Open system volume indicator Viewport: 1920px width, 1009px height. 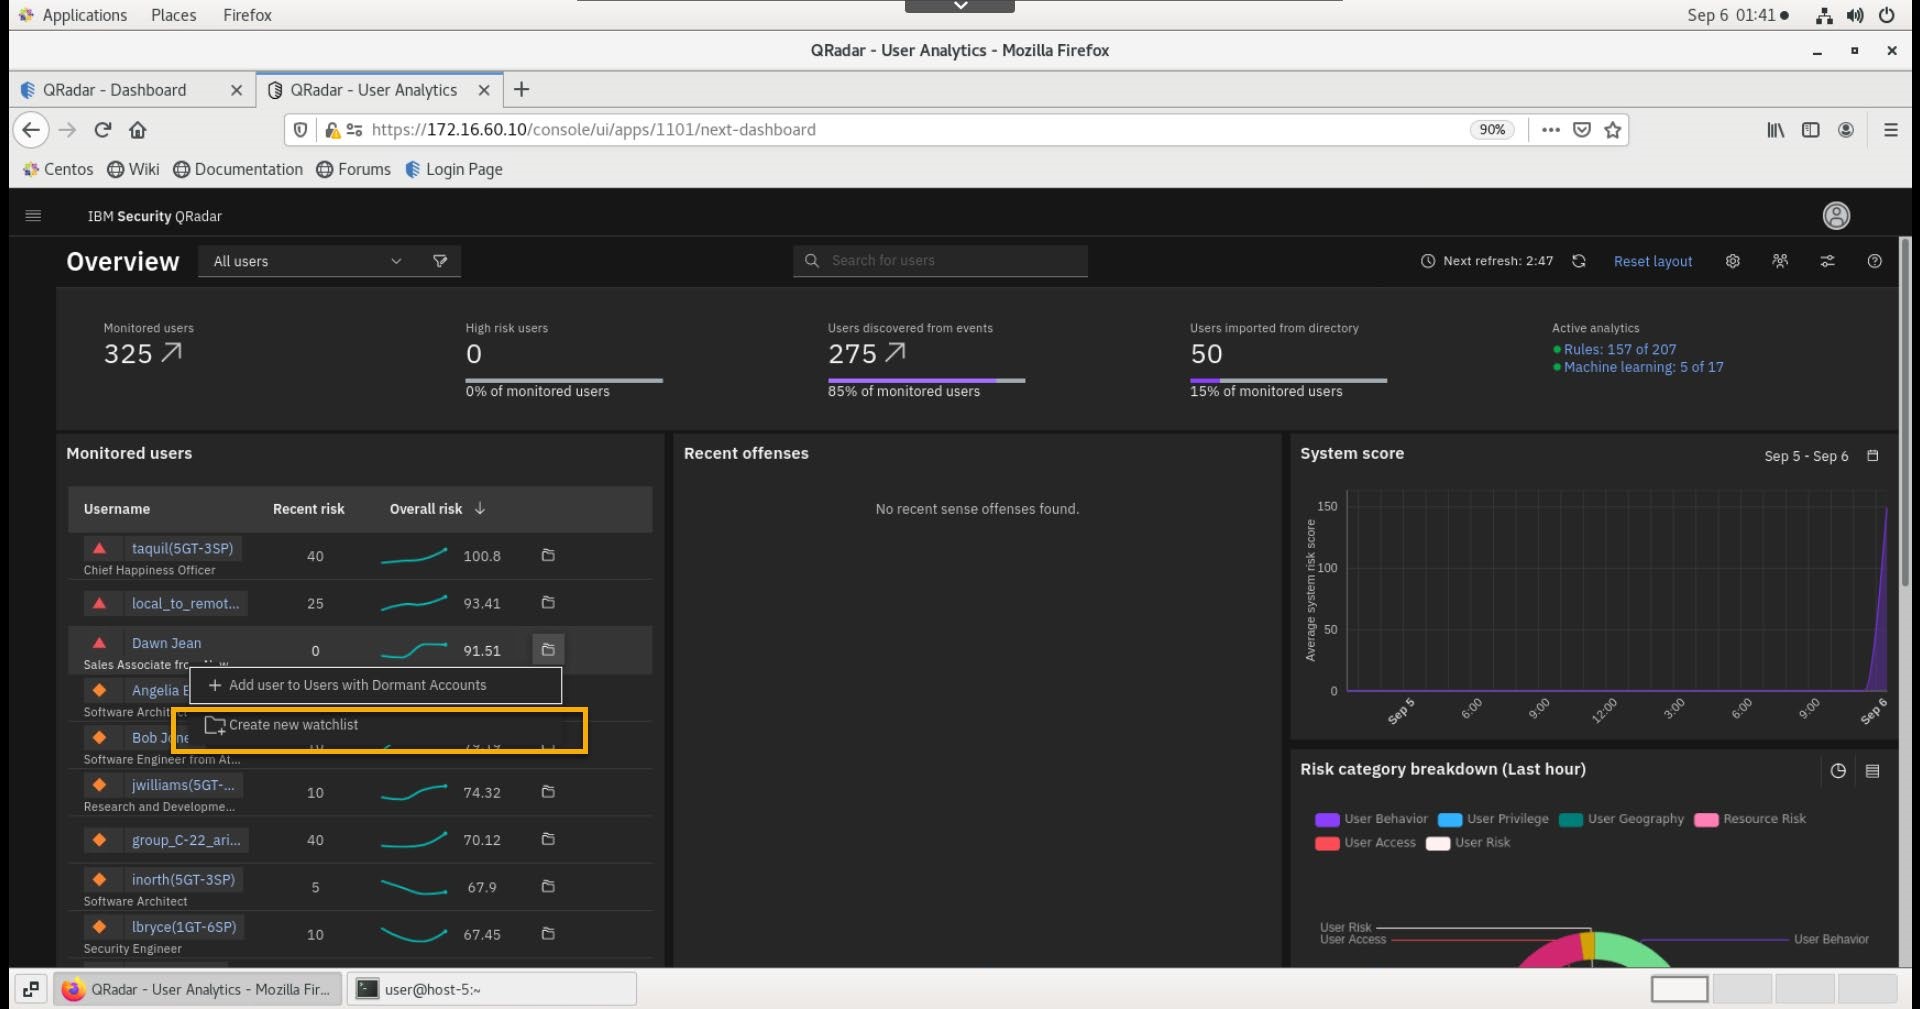[x=1855, y=15]
